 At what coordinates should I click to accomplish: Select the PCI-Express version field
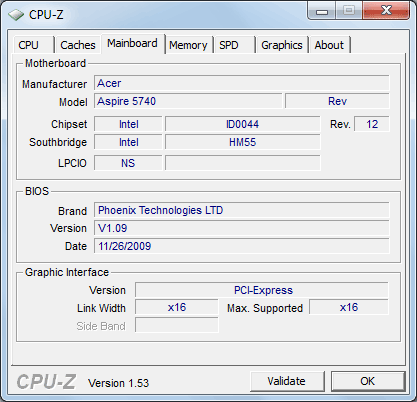click(262, 290)
